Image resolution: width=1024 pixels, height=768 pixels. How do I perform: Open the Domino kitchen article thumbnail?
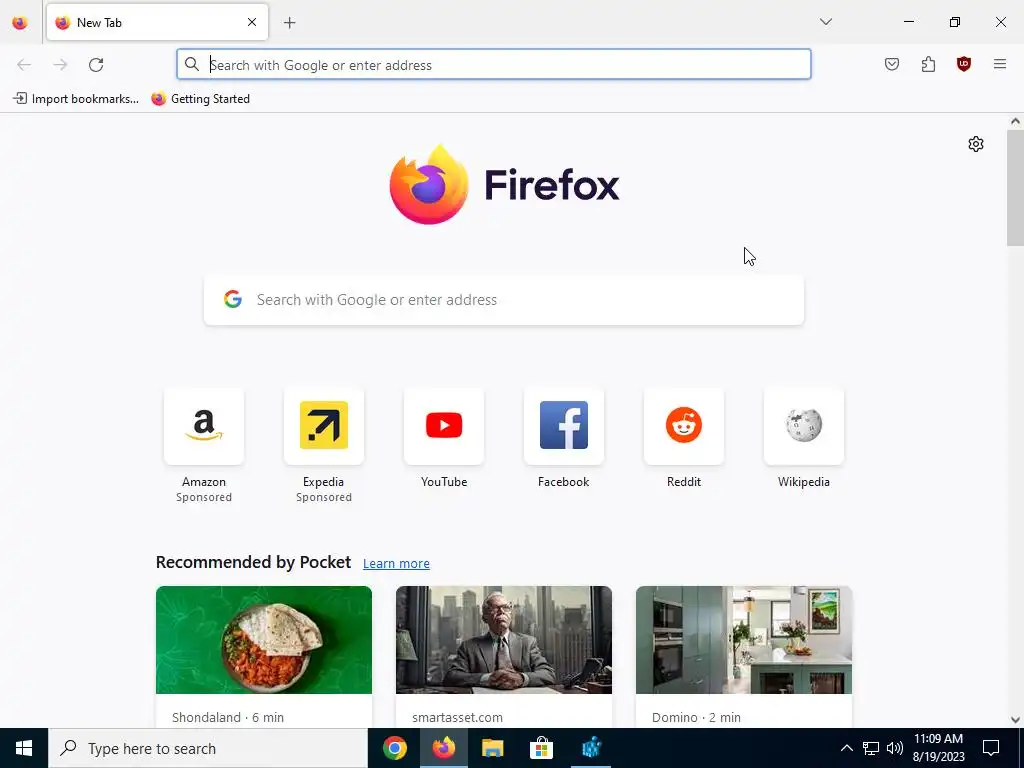[x=744, y=640]
